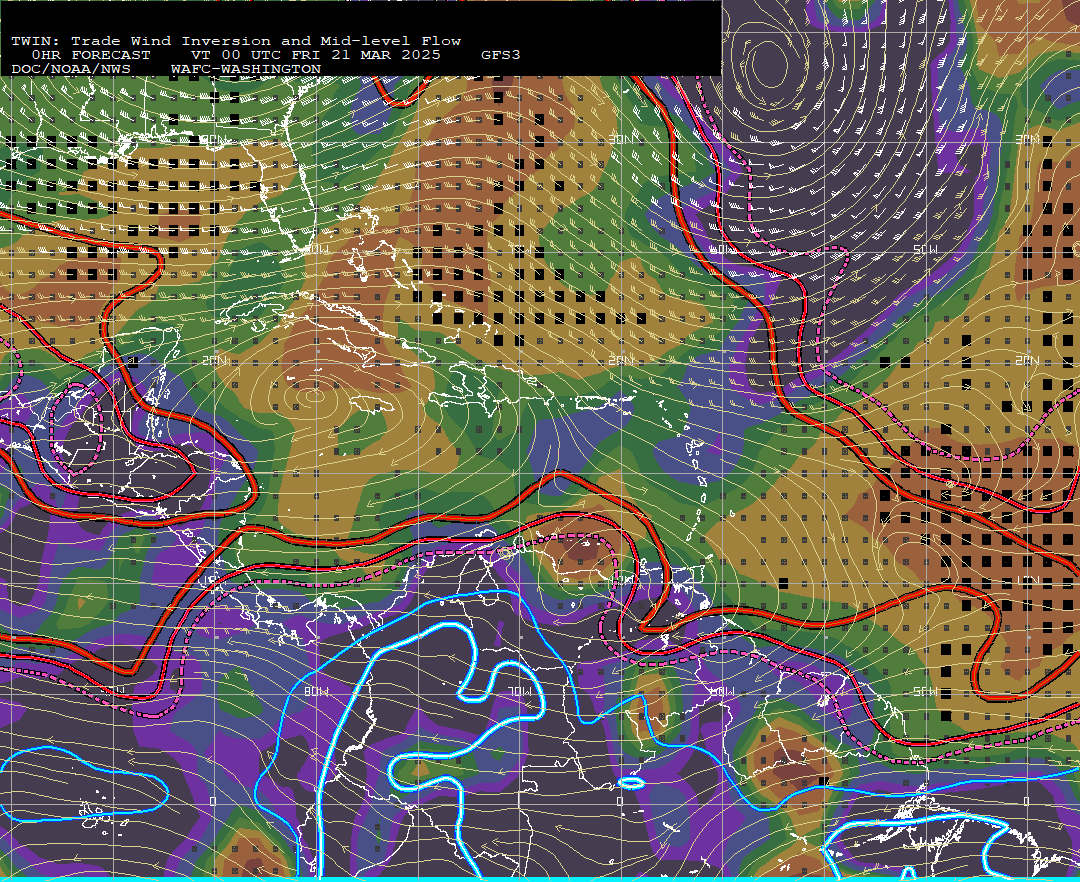Viewport: 1080px width, 882px height.
Task: Click the 'WAFC-WASHINGTON' header text
Action: (246, 70)
